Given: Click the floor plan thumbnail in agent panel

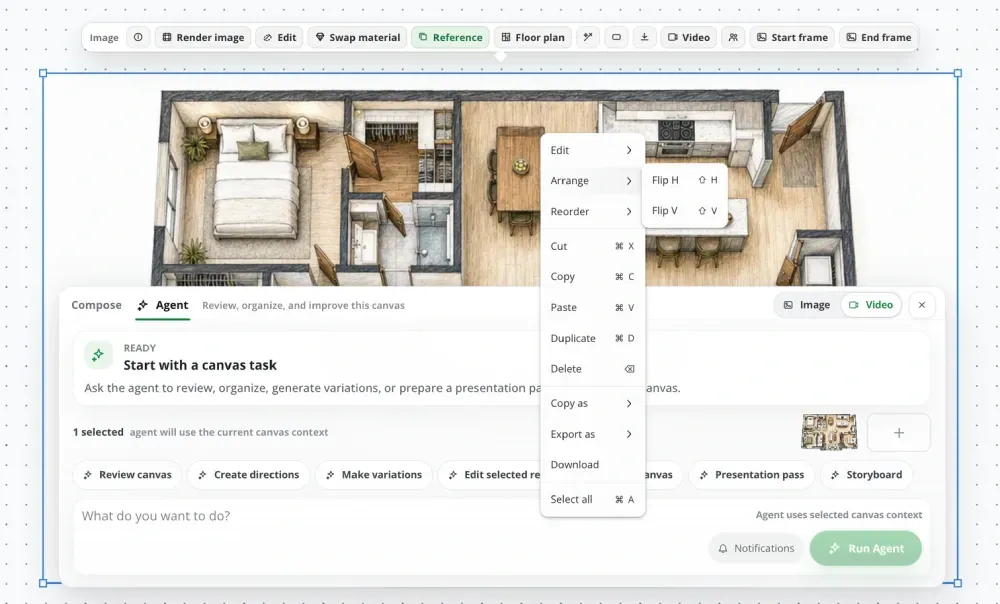Looking at the screenshot, I should point(829,432).
